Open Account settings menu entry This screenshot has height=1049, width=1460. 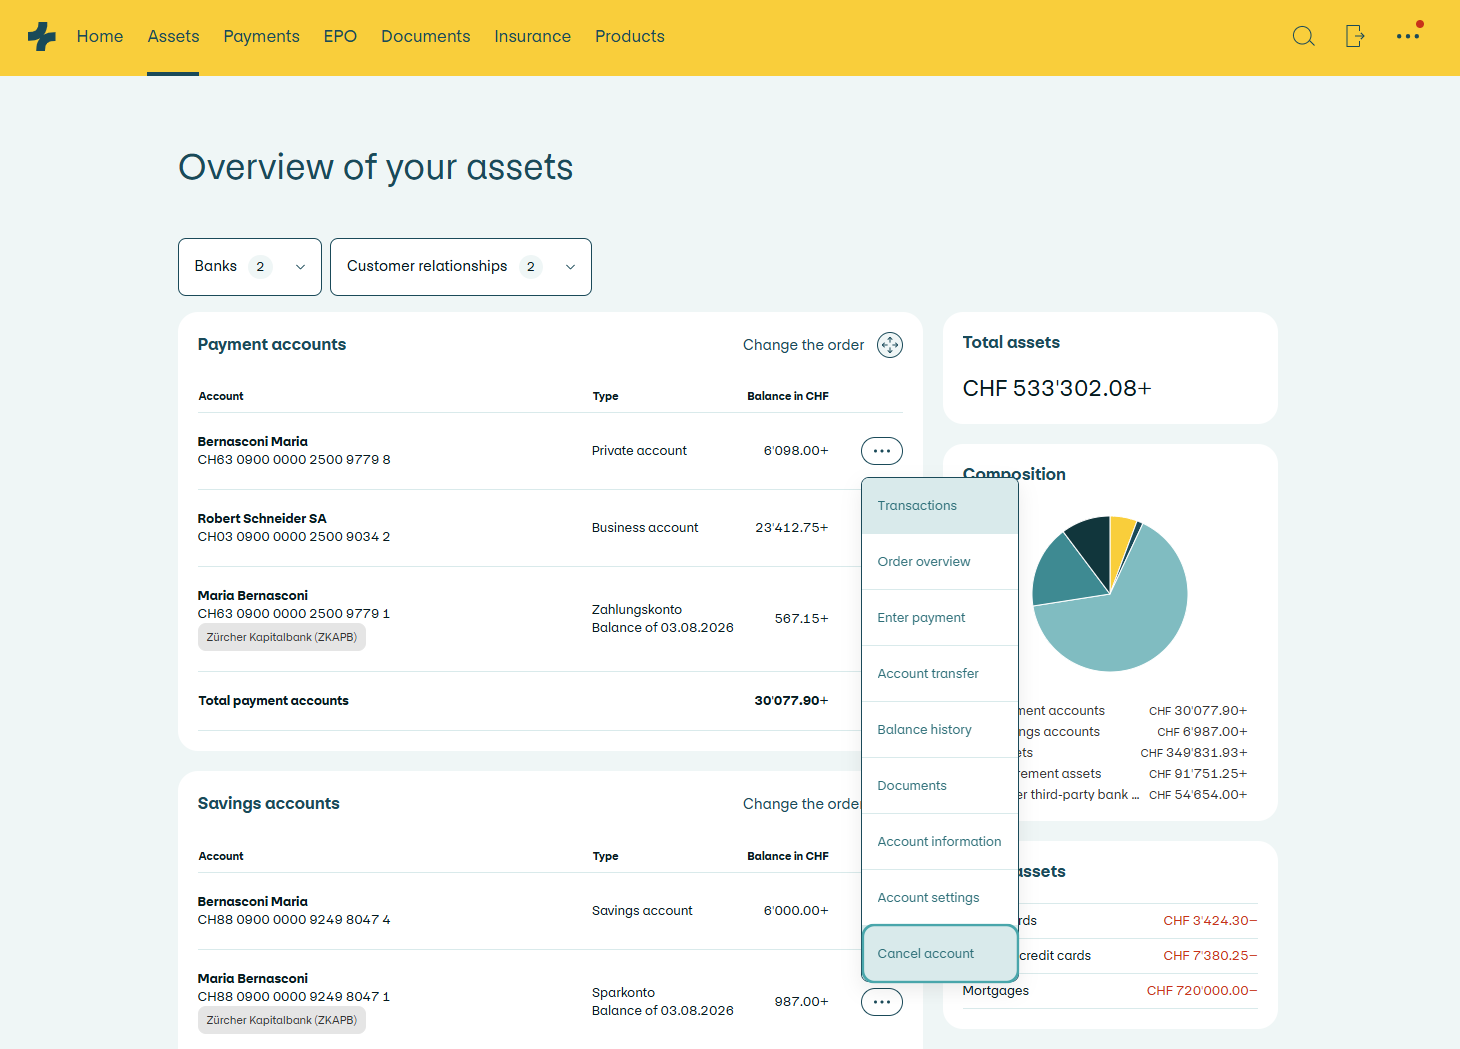pyautogui.click(x=940, y=898)
